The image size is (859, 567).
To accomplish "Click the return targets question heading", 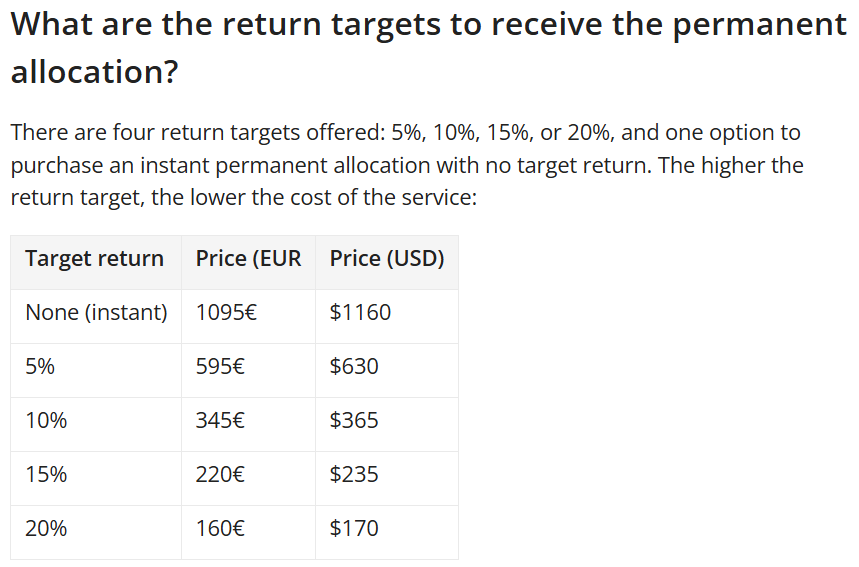I will [x=428, y=47].
